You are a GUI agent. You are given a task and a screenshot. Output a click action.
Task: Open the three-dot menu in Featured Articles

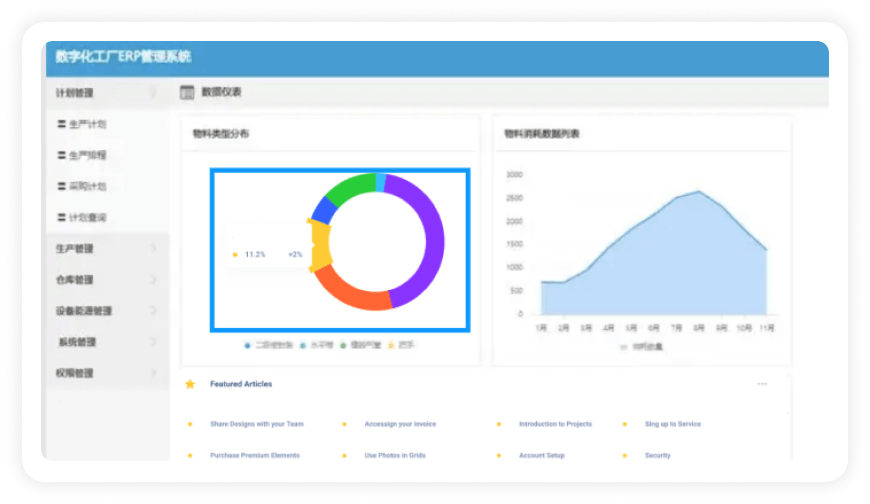pyautogui.click(x=762, y=384)
